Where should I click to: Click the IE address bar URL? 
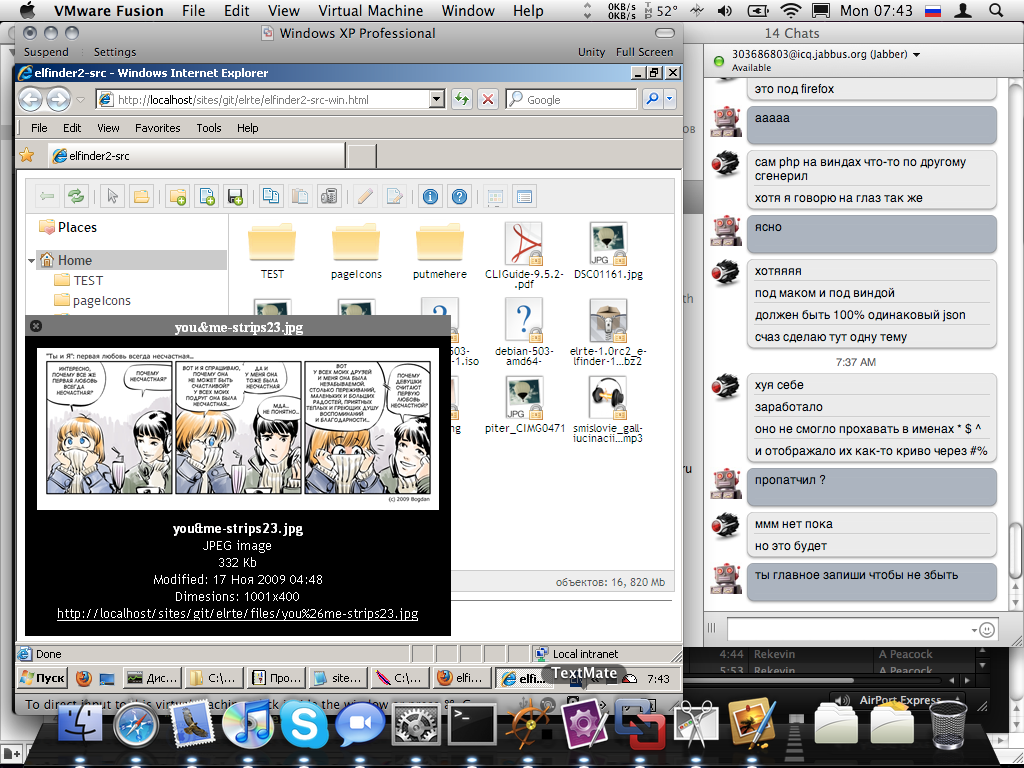243,100
